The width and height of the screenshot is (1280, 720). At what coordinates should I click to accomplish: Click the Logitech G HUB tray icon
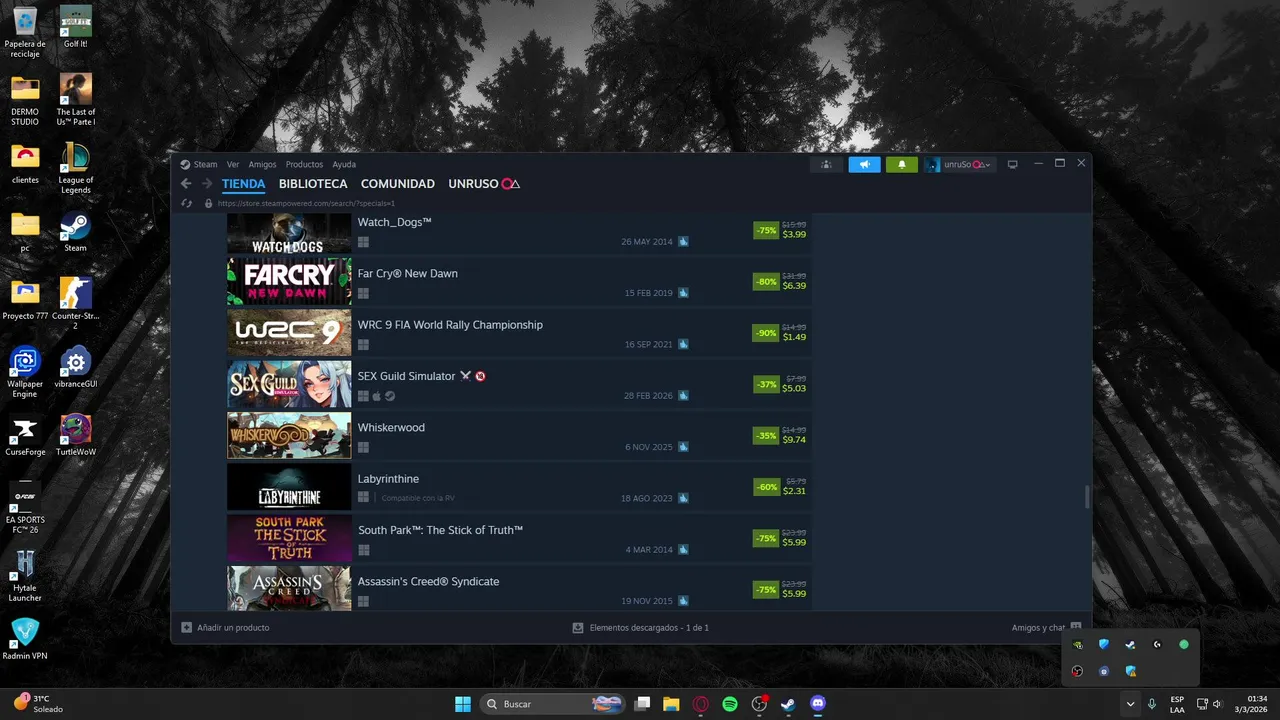click(1157, 645)
